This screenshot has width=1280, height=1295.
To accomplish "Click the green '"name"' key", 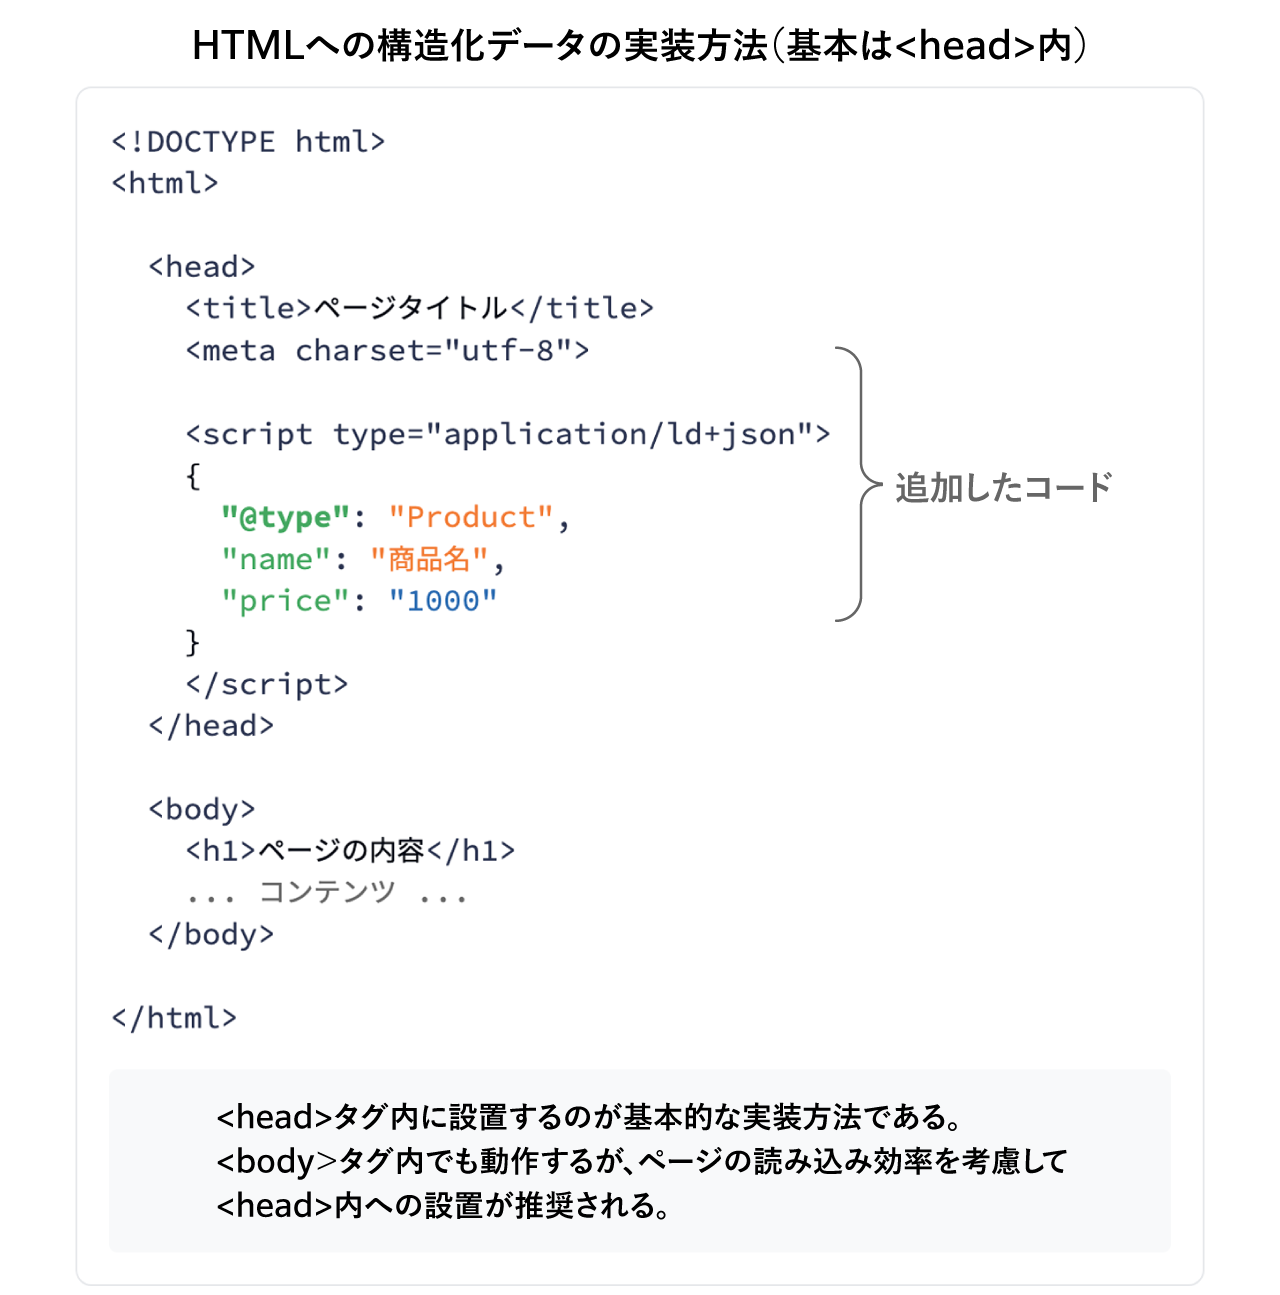I will click(276, 559).
